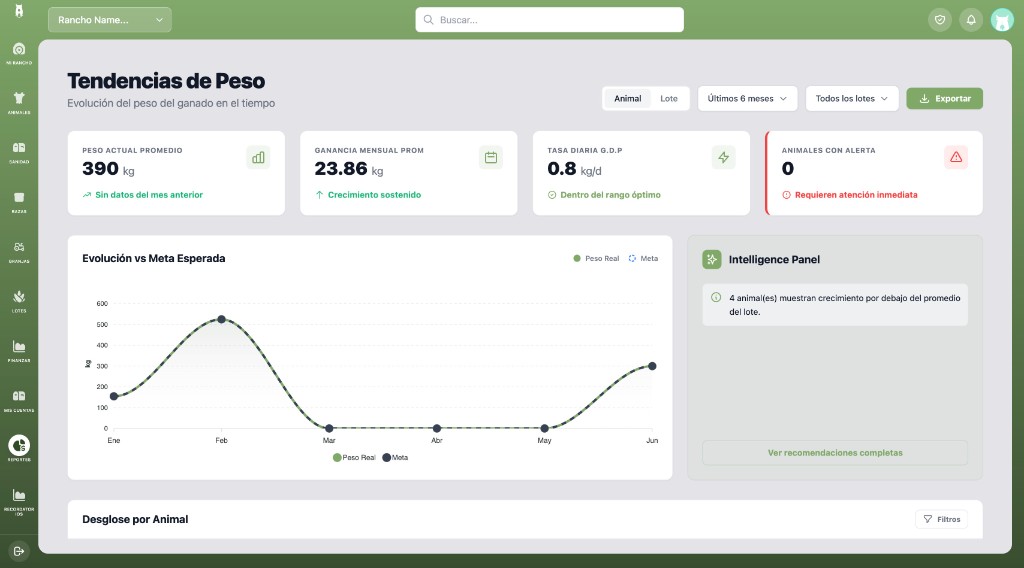Click 'Crecimiento sostenido' text
Screen dimensions: 1024x568
pos(374,195)
